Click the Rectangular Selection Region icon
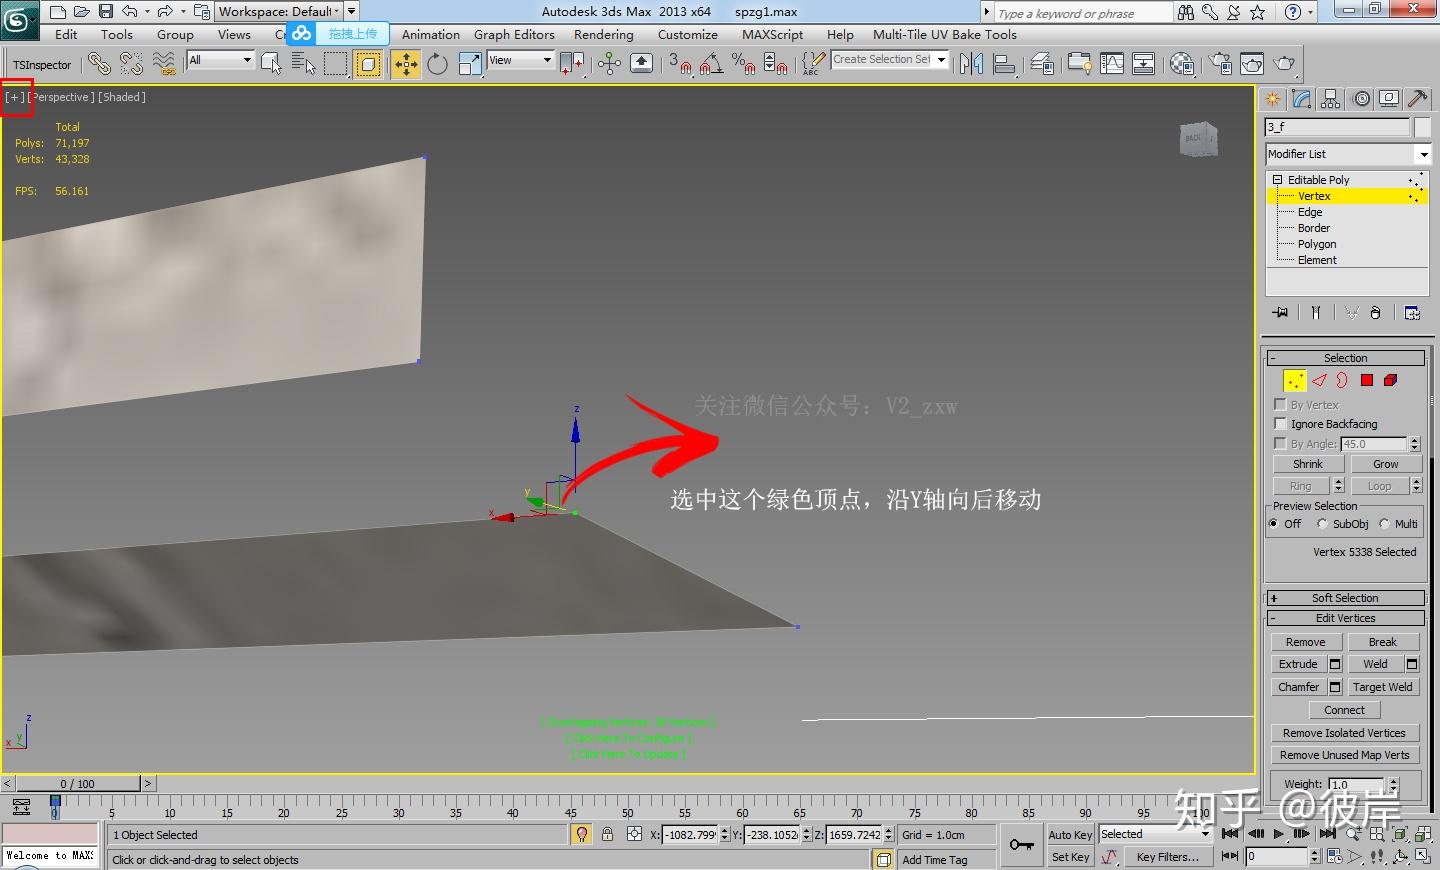This screenshot has width=1440, height=870. [x=336, y=64]
